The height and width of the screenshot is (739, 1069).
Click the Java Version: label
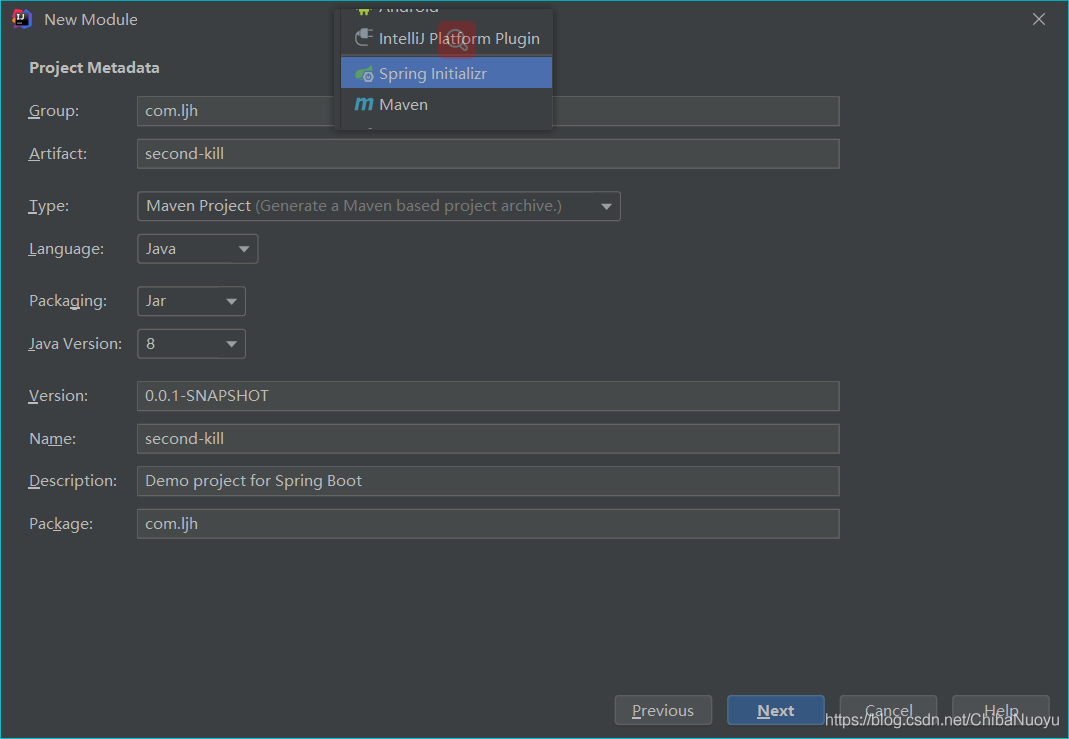(x=75, y=344)
